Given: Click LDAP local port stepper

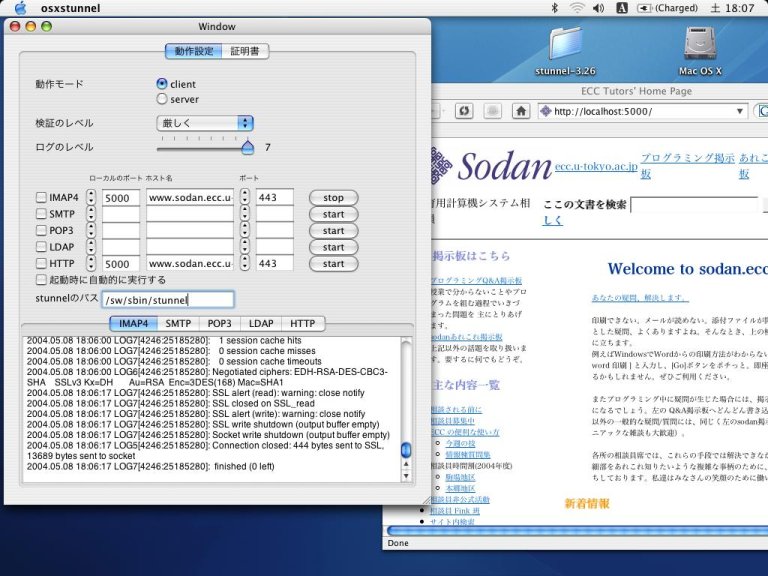Looking at the screenshot, I should click(x=91, y=247).
